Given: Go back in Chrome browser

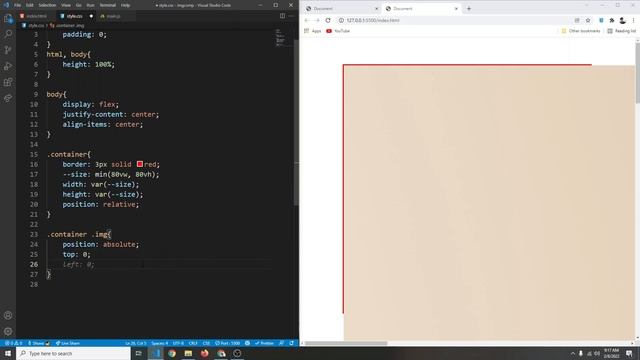Looking at the screenshot, I should (307, 20).
